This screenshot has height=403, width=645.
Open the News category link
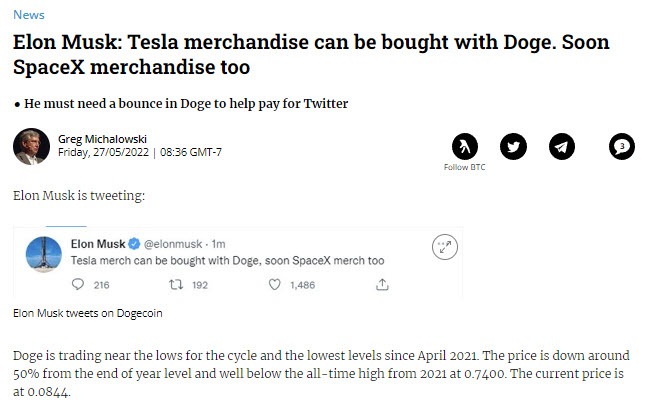[x=29, y=15]
